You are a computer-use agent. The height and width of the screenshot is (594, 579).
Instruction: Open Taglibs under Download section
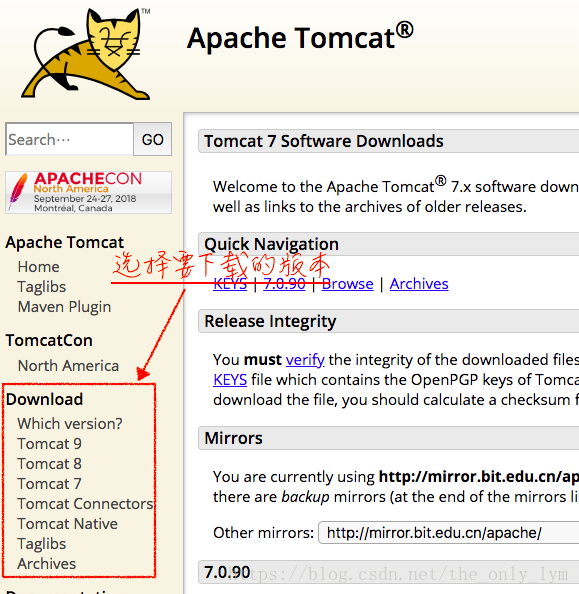point(42,544)
